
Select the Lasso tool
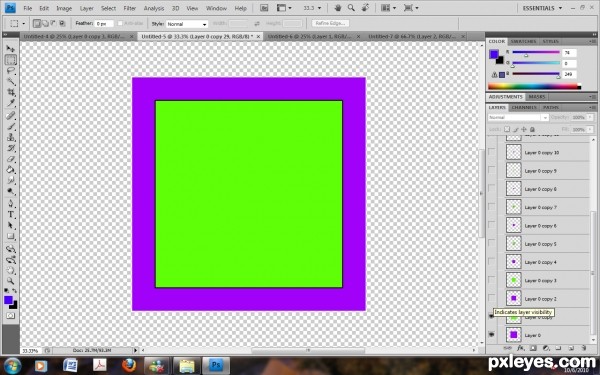point(11,71)
